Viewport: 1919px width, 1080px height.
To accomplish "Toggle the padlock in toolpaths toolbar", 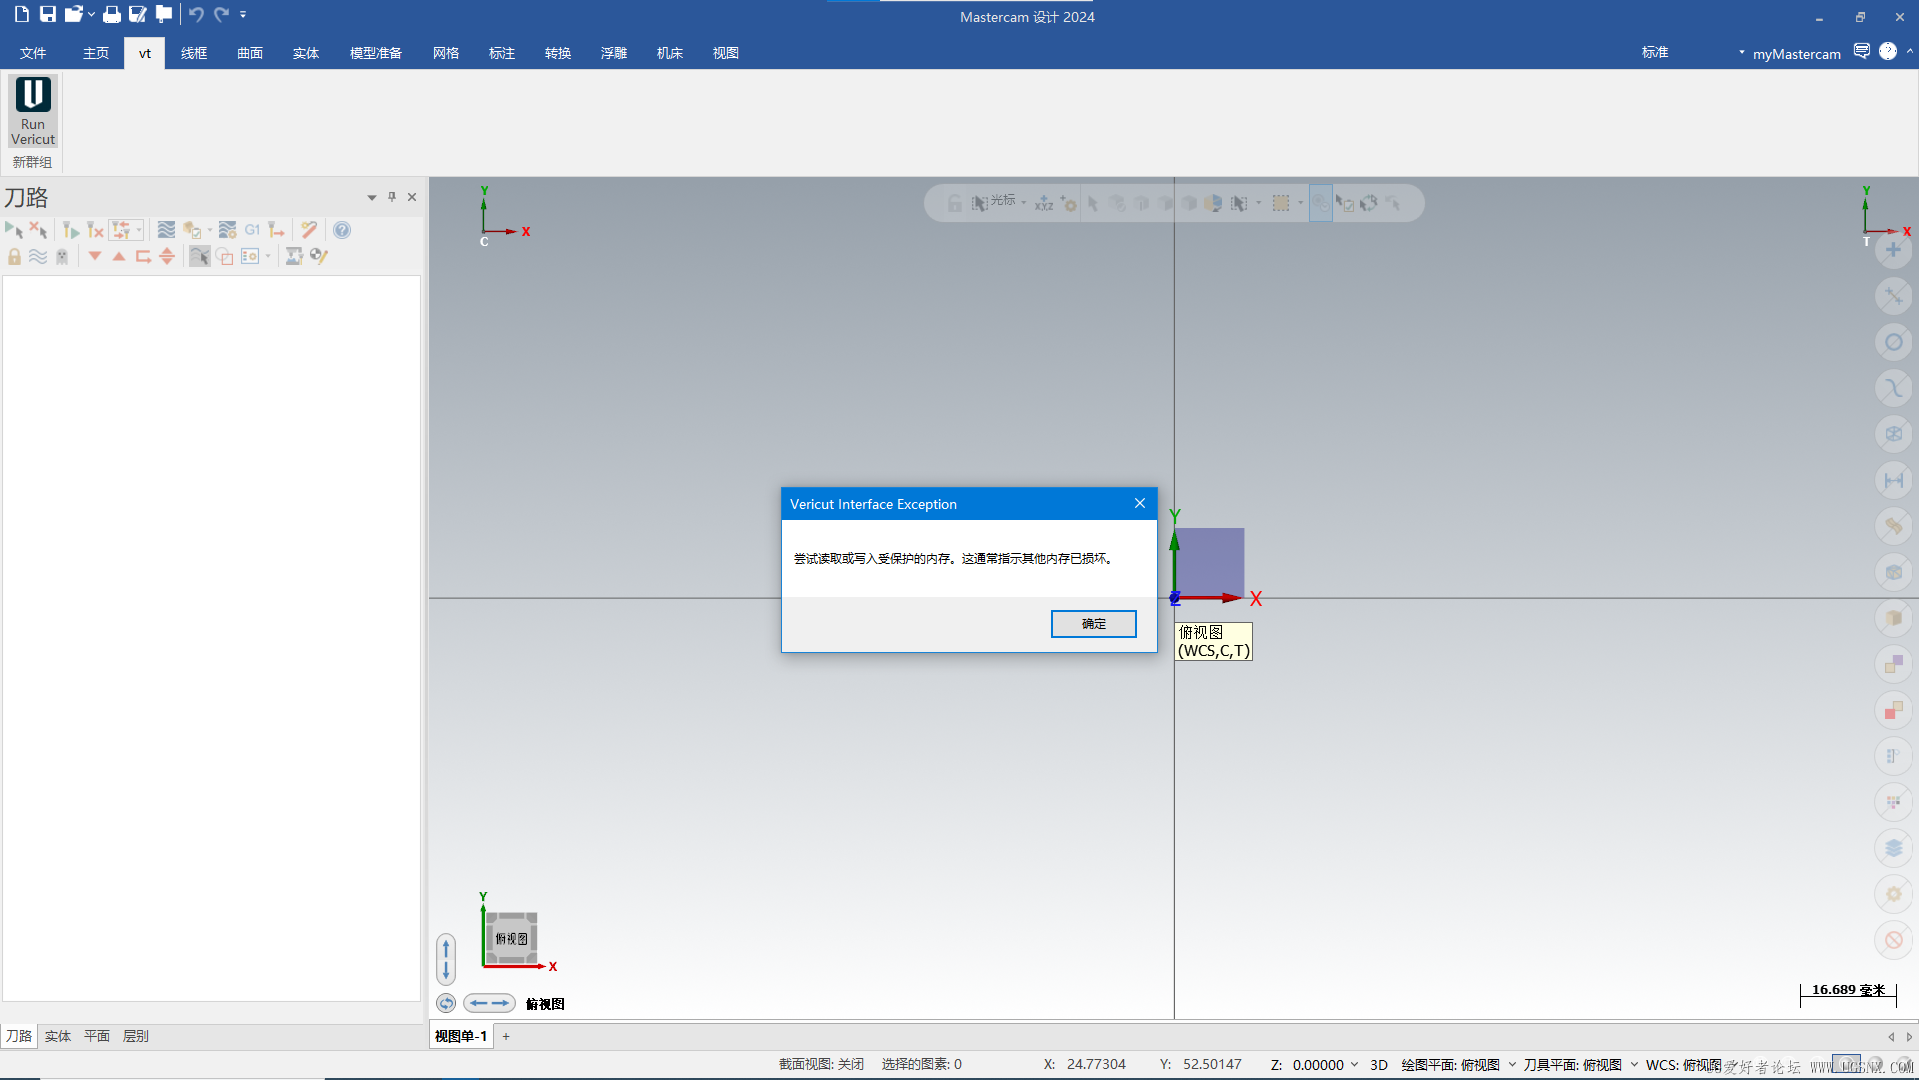I will pyautogui.click(x=14, y=257).
